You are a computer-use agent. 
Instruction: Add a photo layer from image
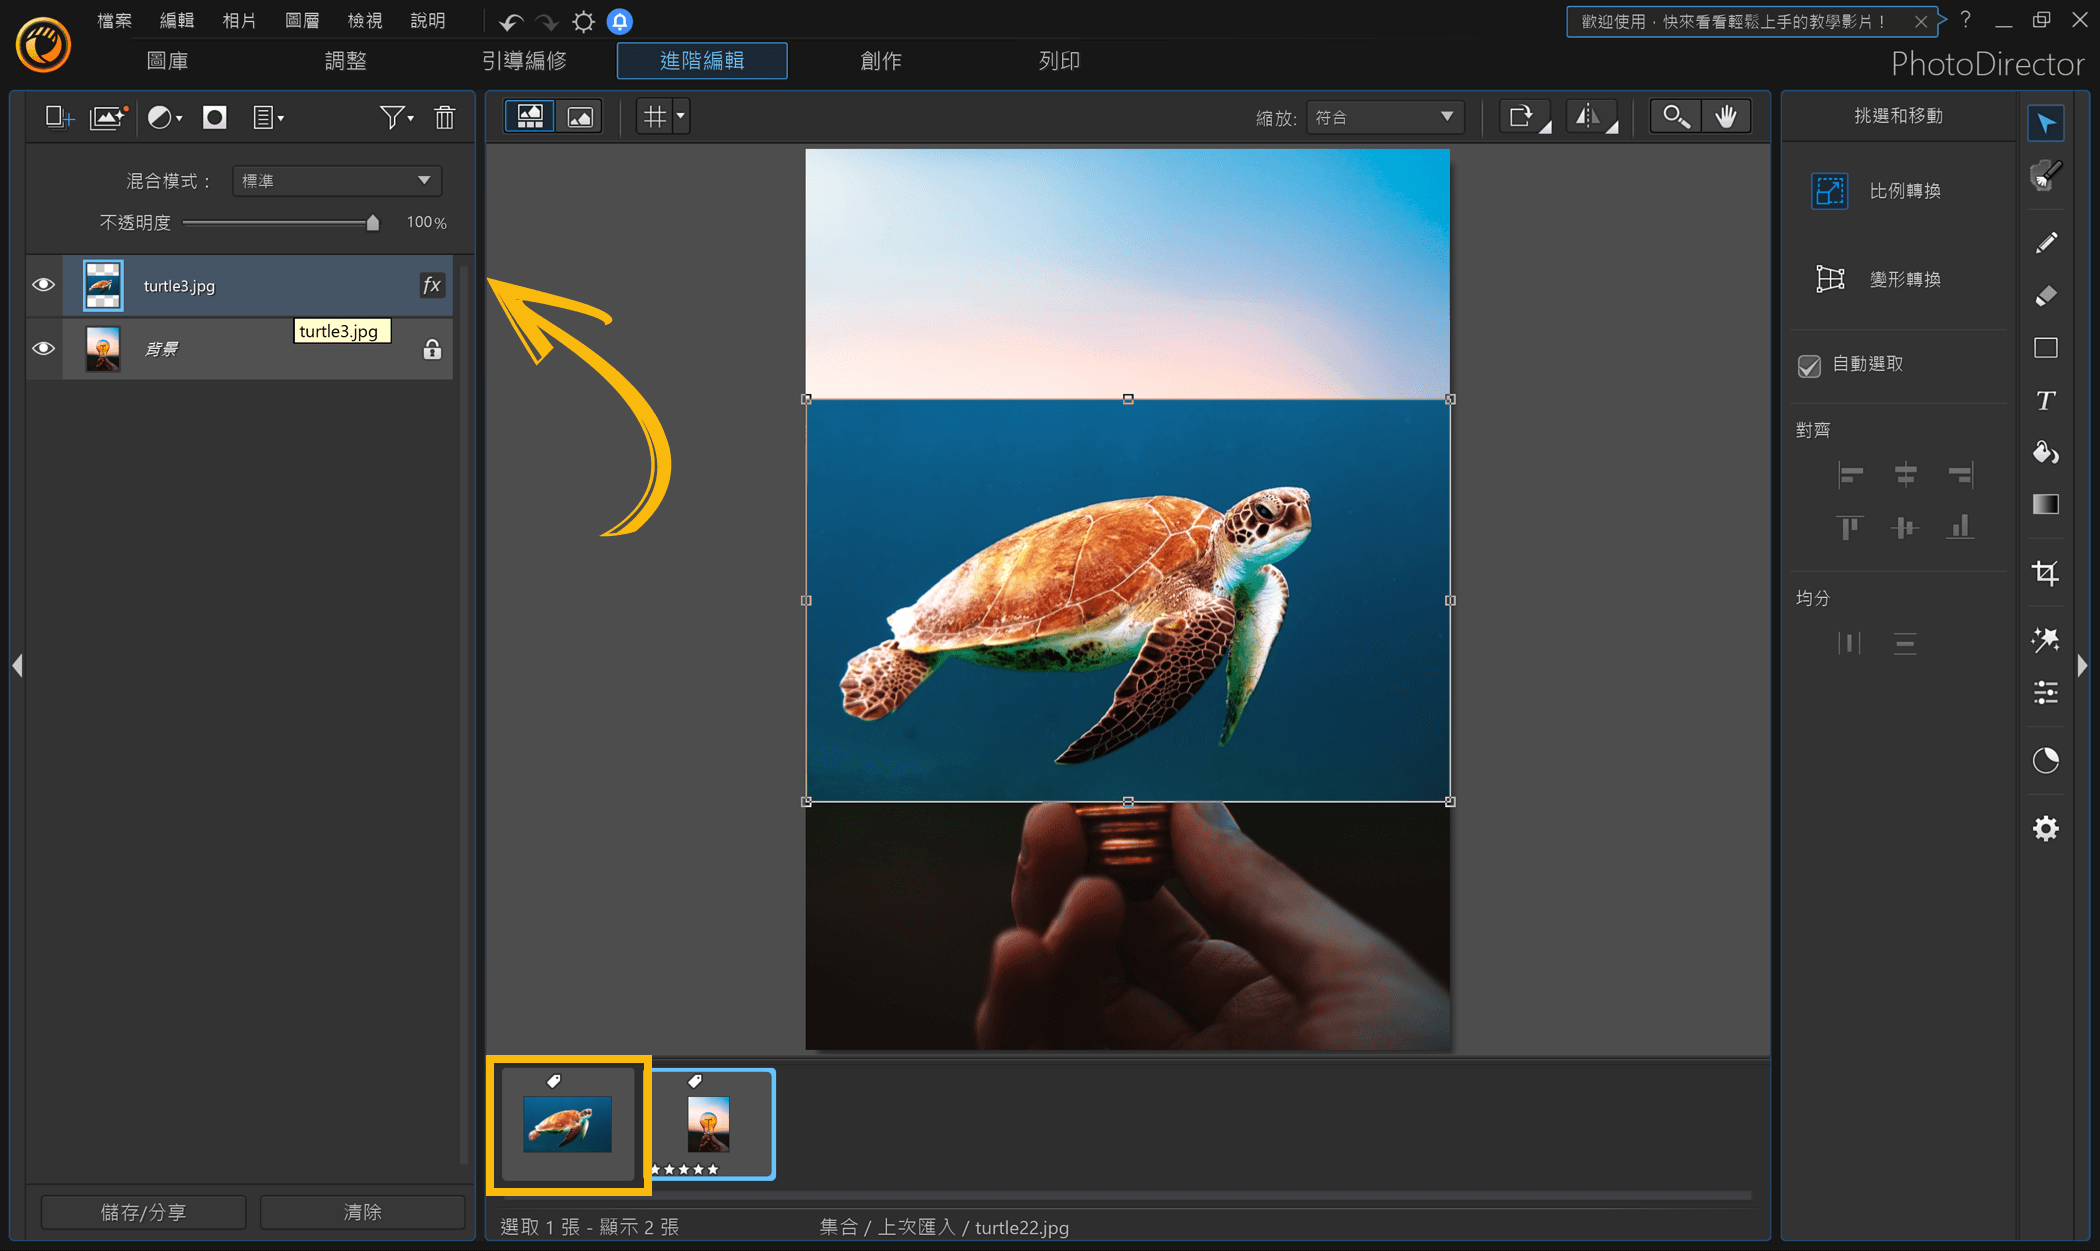pyautogui.click(x=108, y=117)
